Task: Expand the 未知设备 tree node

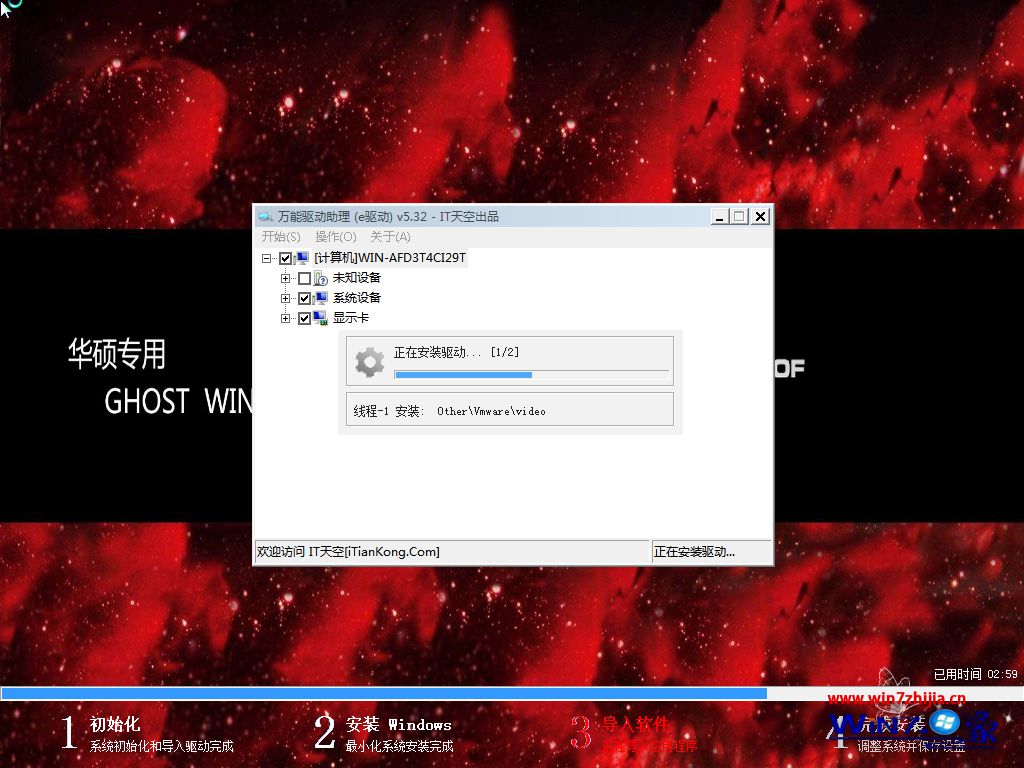Action: 285,278
